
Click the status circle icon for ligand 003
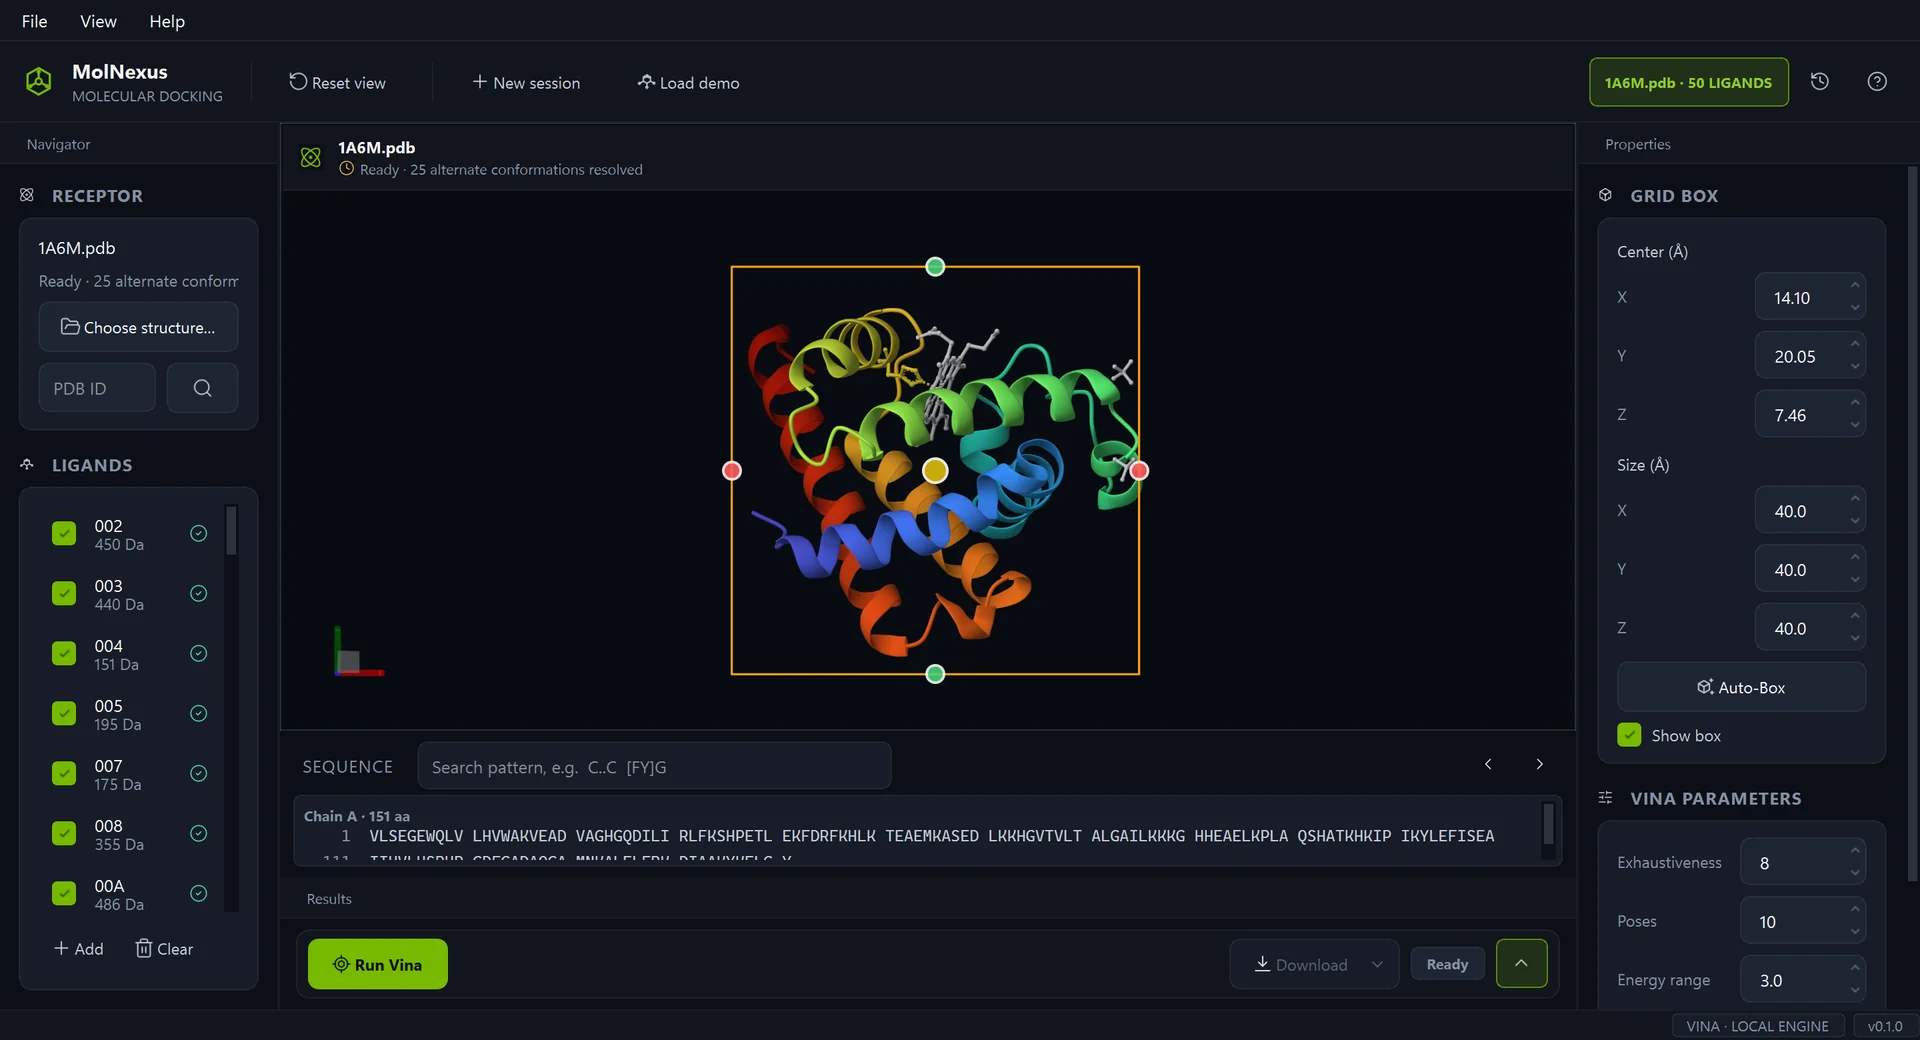(199, 594)
